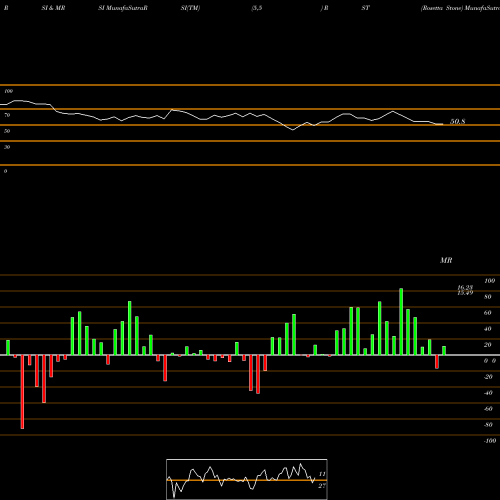
Task: Click the -60 label on MR axis
Action: point(488,409)
